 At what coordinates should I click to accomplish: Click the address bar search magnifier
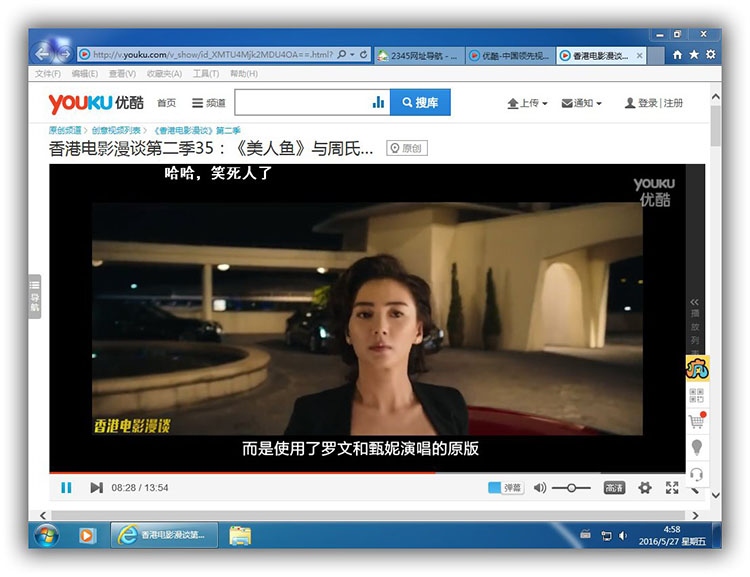[342, 55]
